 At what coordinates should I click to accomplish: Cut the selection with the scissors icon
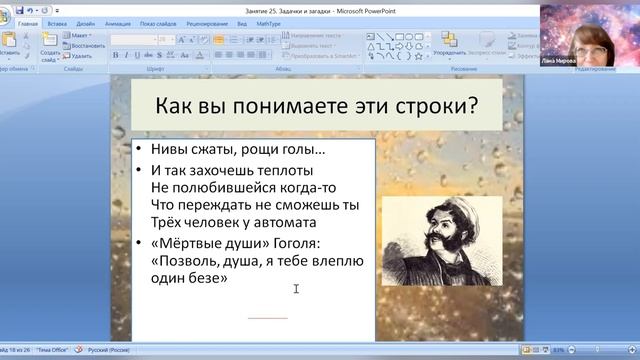[26, 36]
